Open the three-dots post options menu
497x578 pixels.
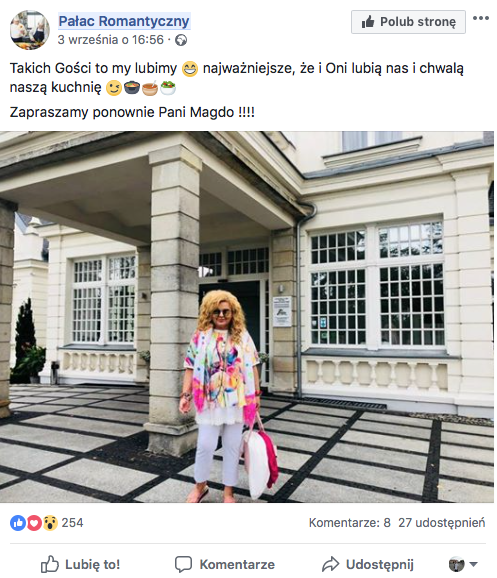pos(481,18)
